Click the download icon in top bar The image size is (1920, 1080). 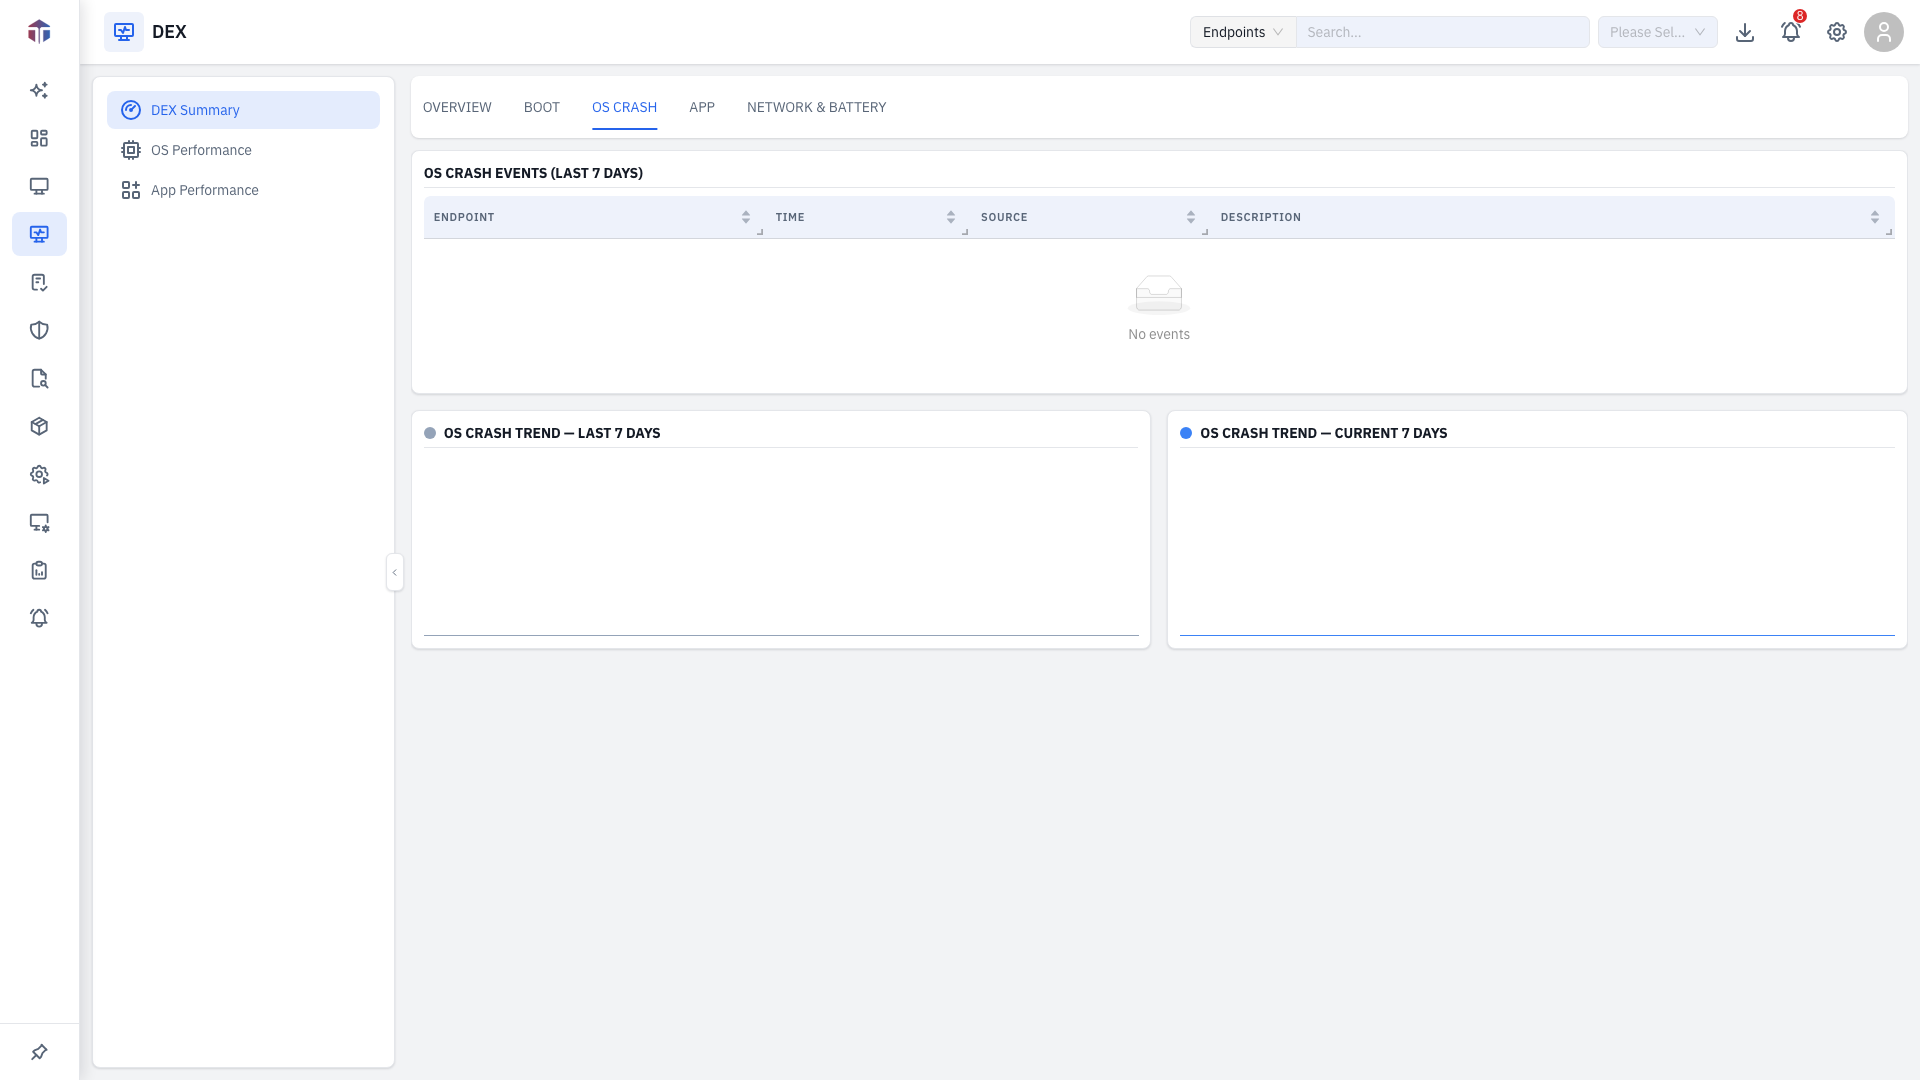click(x=1745, y=32)
